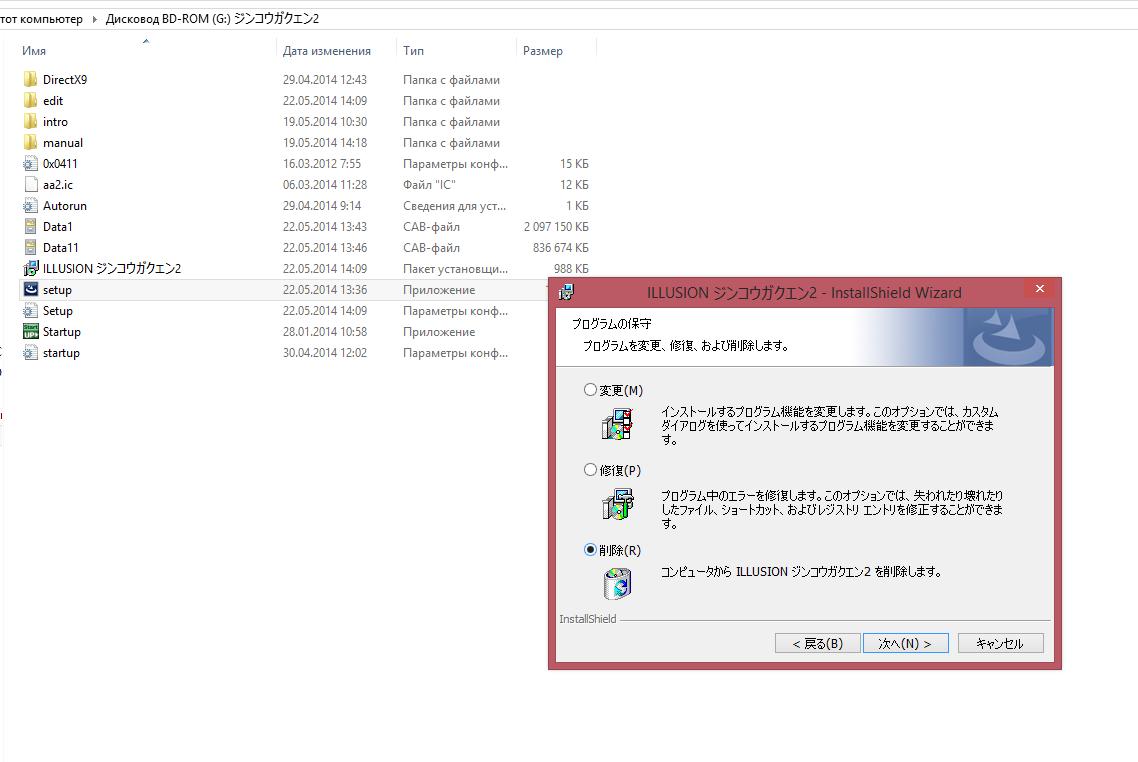
Task: Click the ILLUSION installer package icon
Action: tap(30, 269)
